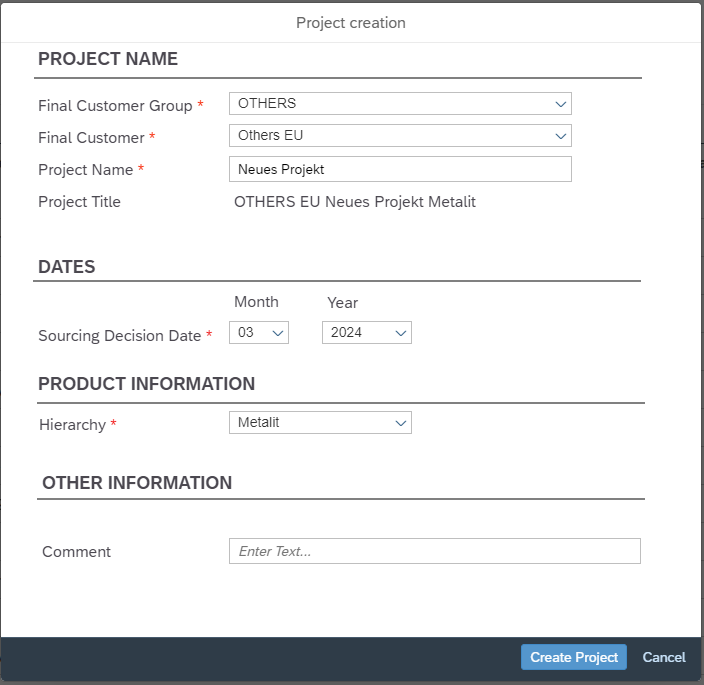The width and height of the screenshot is (704, 685).
Task: Click the Final Customer Group dropdown arrow
Action: [x=560, y=104]
